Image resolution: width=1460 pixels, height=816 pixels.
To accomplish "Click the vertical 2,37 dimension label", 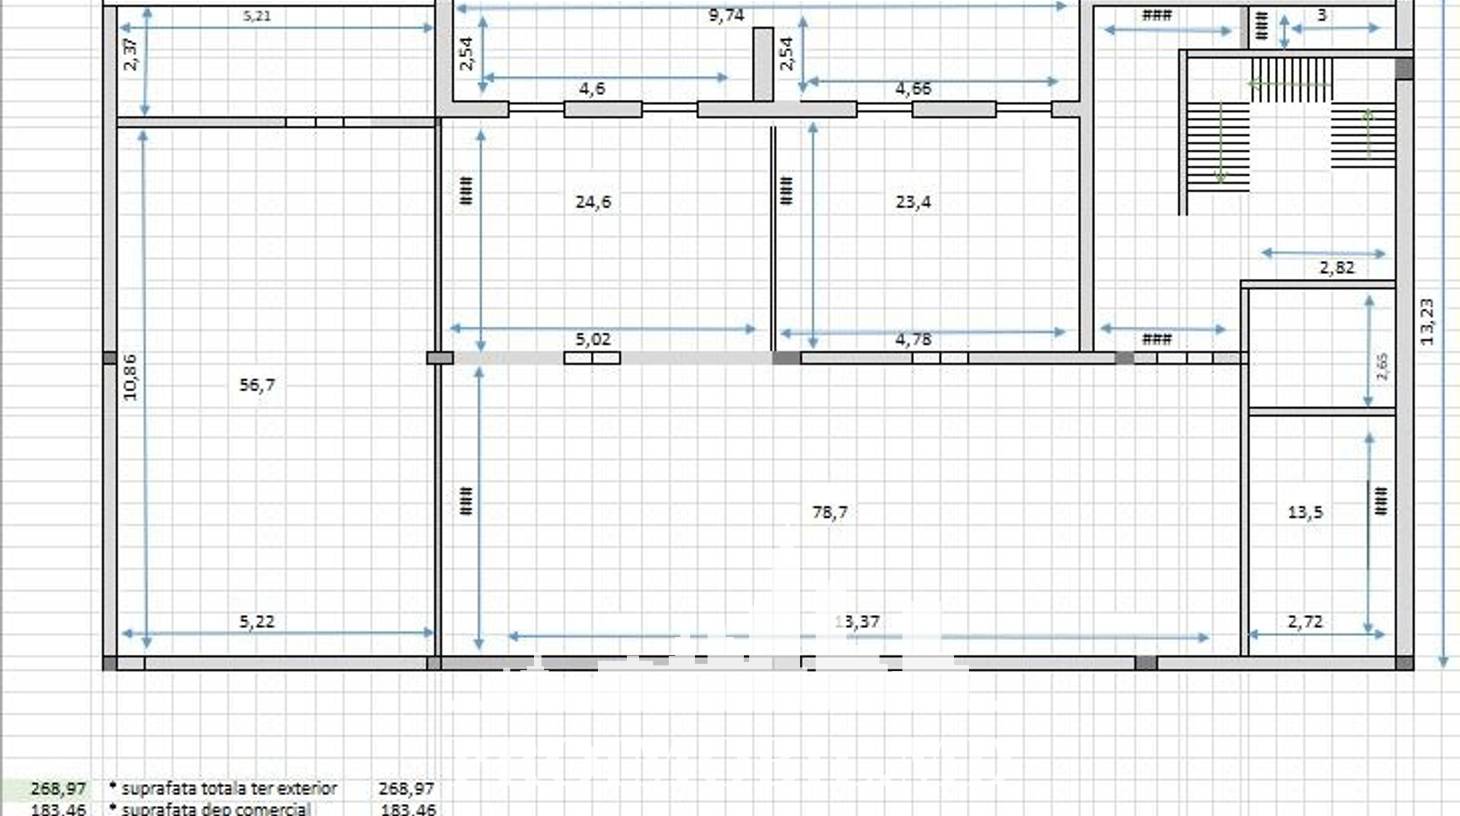I will click(x=130, y=54).
